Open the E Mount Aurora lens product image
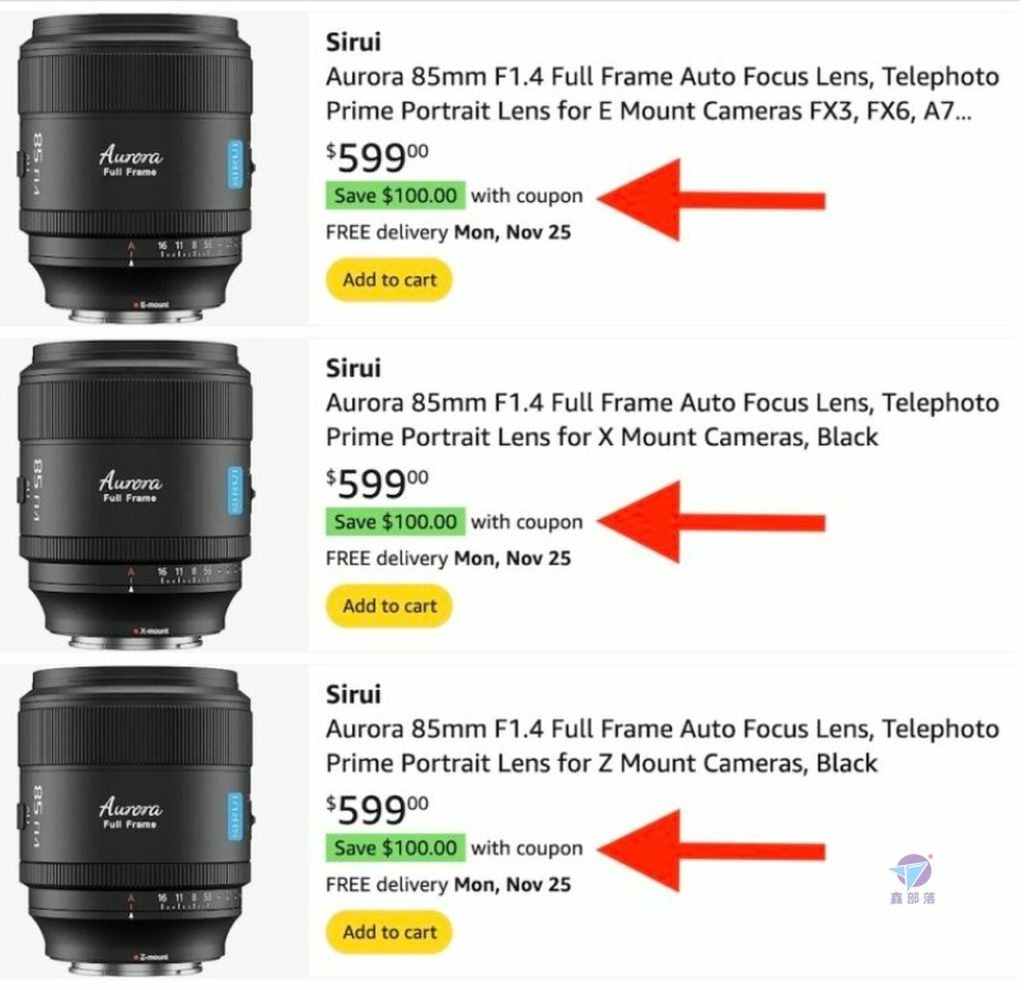The width and height of the screenshot is (1024, 990). click(135, 169)
